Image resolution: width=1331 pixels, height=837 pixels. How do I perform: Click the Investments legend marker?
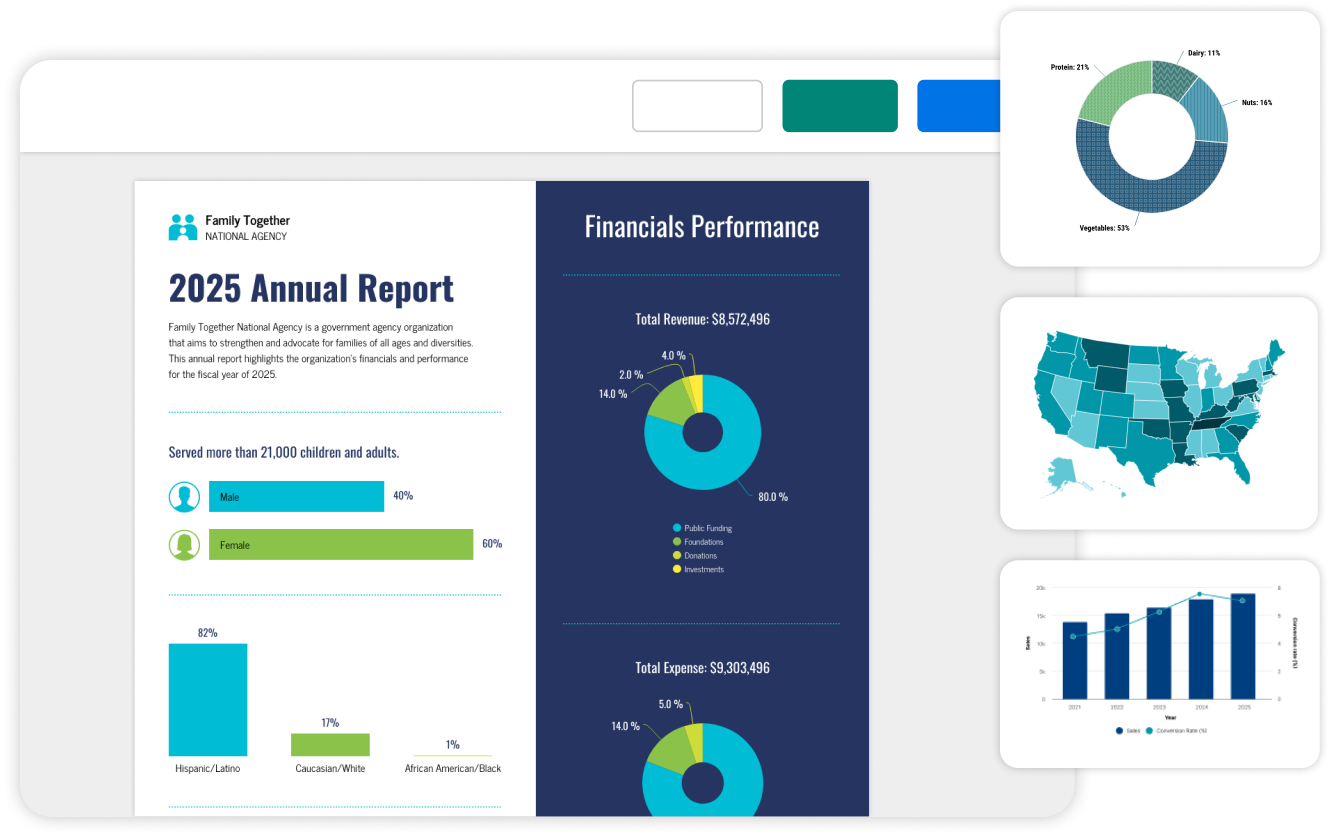pyautogui.click(x=678, y=569)
